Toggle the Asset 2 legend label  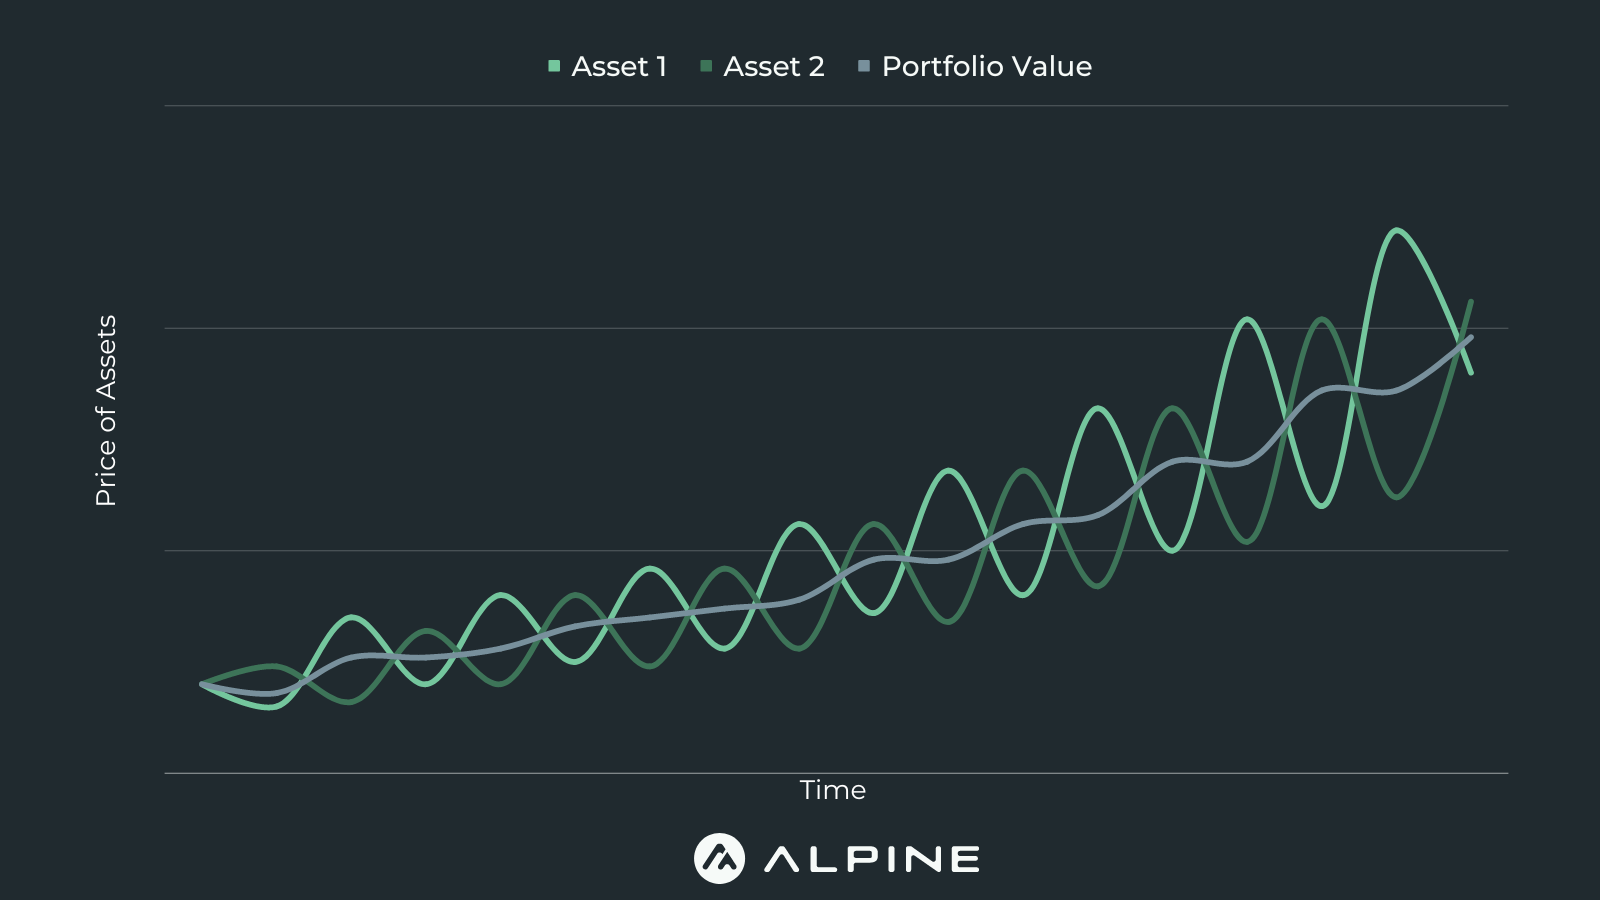(x=774, y=67)
